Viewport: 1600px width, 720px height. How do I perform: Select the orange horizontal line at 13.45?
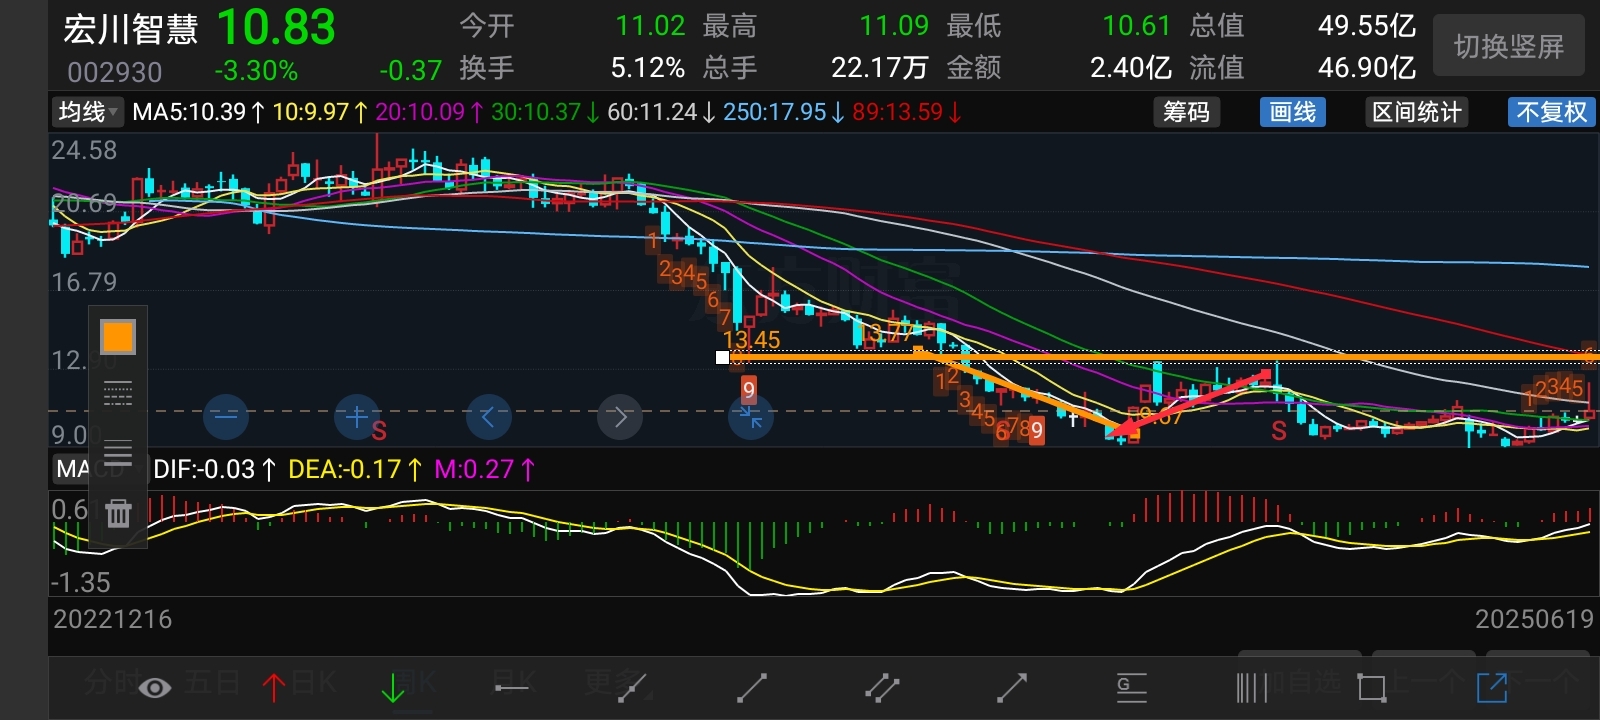click(x=1160, y=357)
